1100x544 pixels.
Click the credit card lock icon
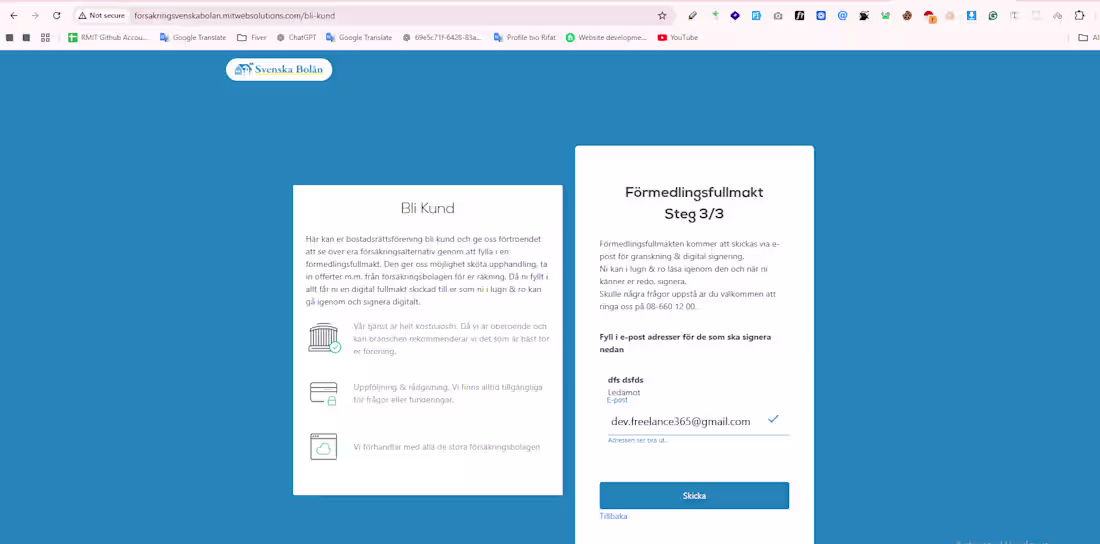tap(323, 393)
